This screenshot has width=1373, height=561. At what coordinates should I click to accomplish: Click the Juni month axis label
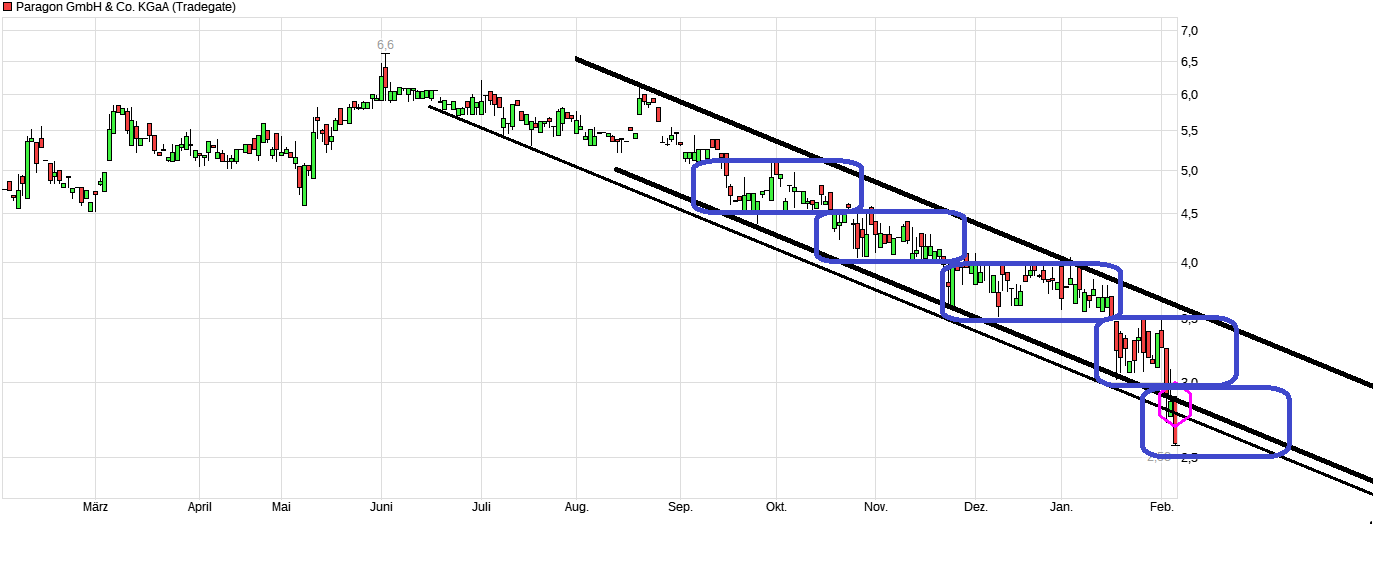coord(381,507)
